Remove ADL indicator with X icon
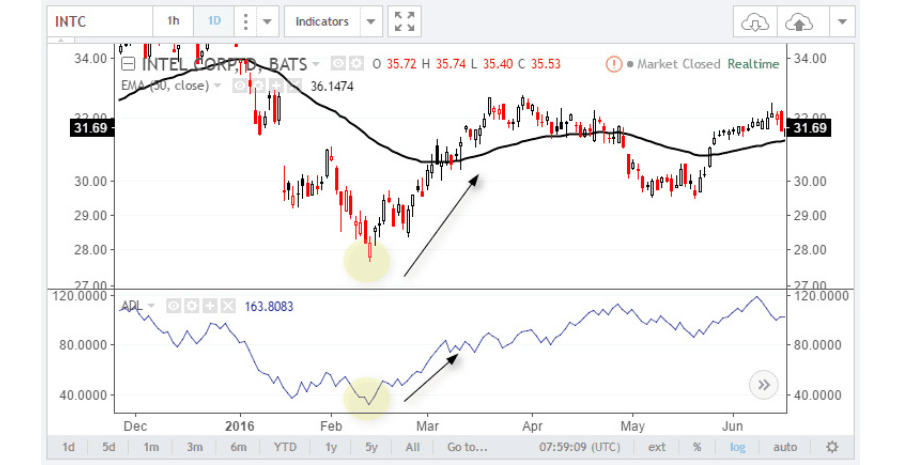This screenshot has width=901, height=465. coord(228,306)
